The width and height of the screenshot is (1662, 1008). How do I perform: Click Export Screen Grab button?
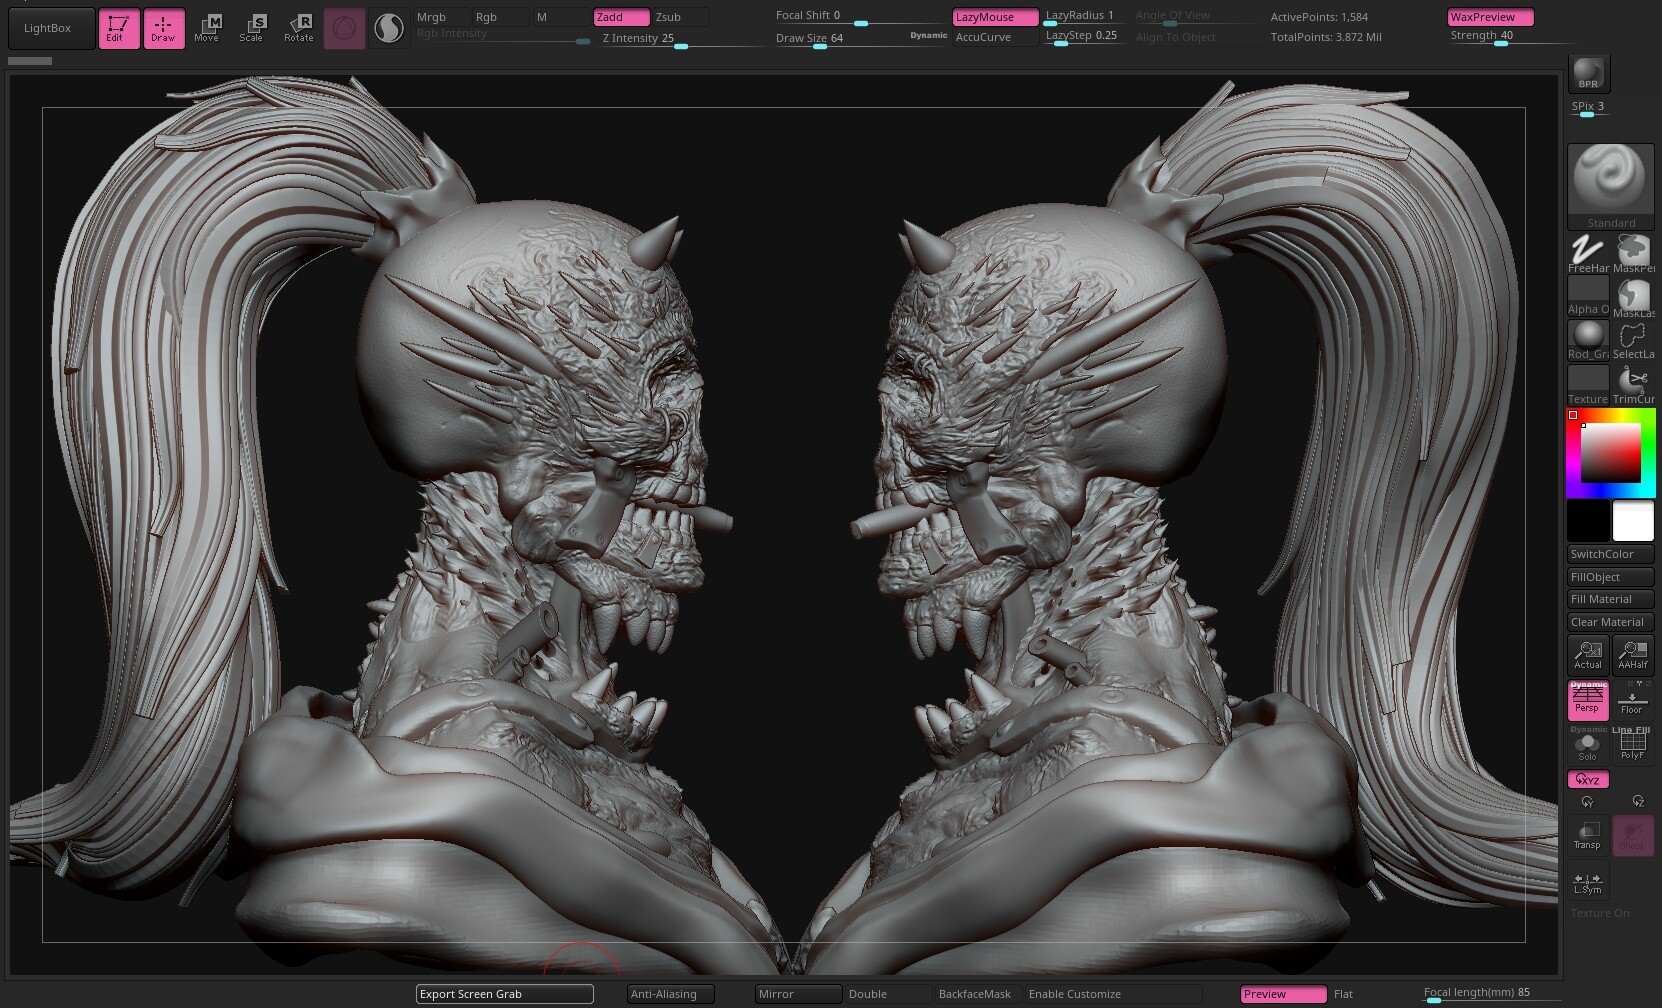(505, 994)
